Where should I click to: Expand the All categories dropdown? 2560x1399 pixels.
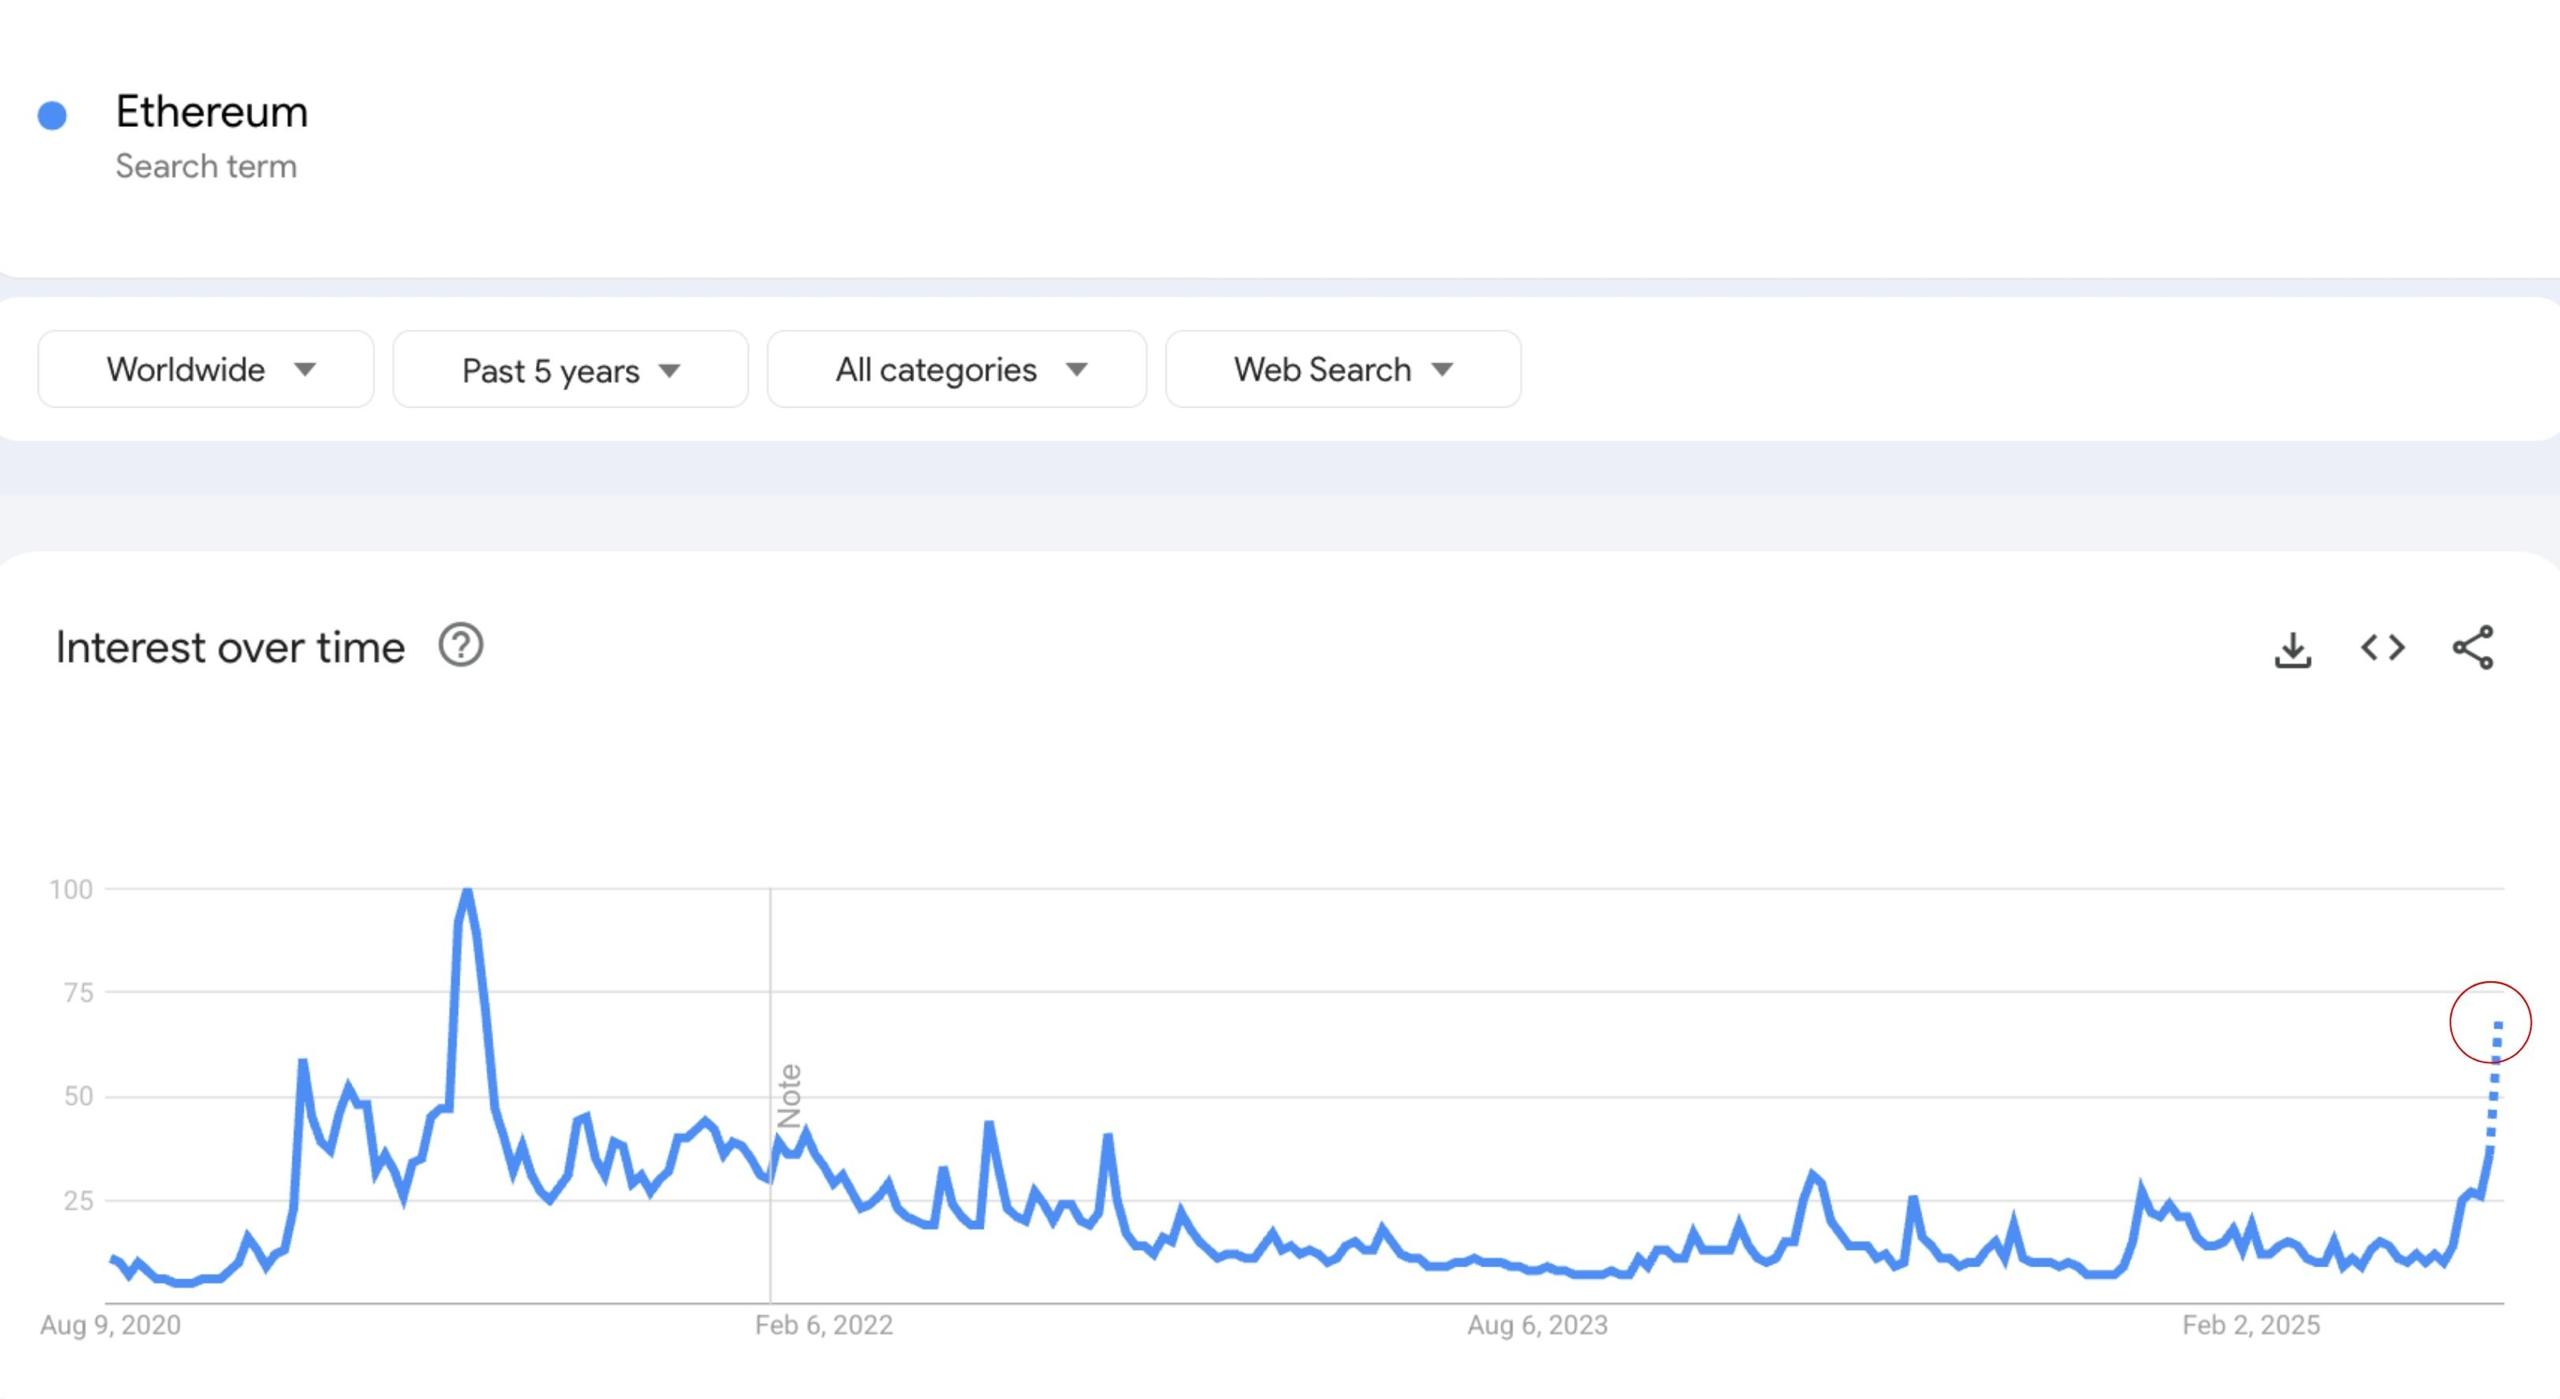(x=957, y=369)
